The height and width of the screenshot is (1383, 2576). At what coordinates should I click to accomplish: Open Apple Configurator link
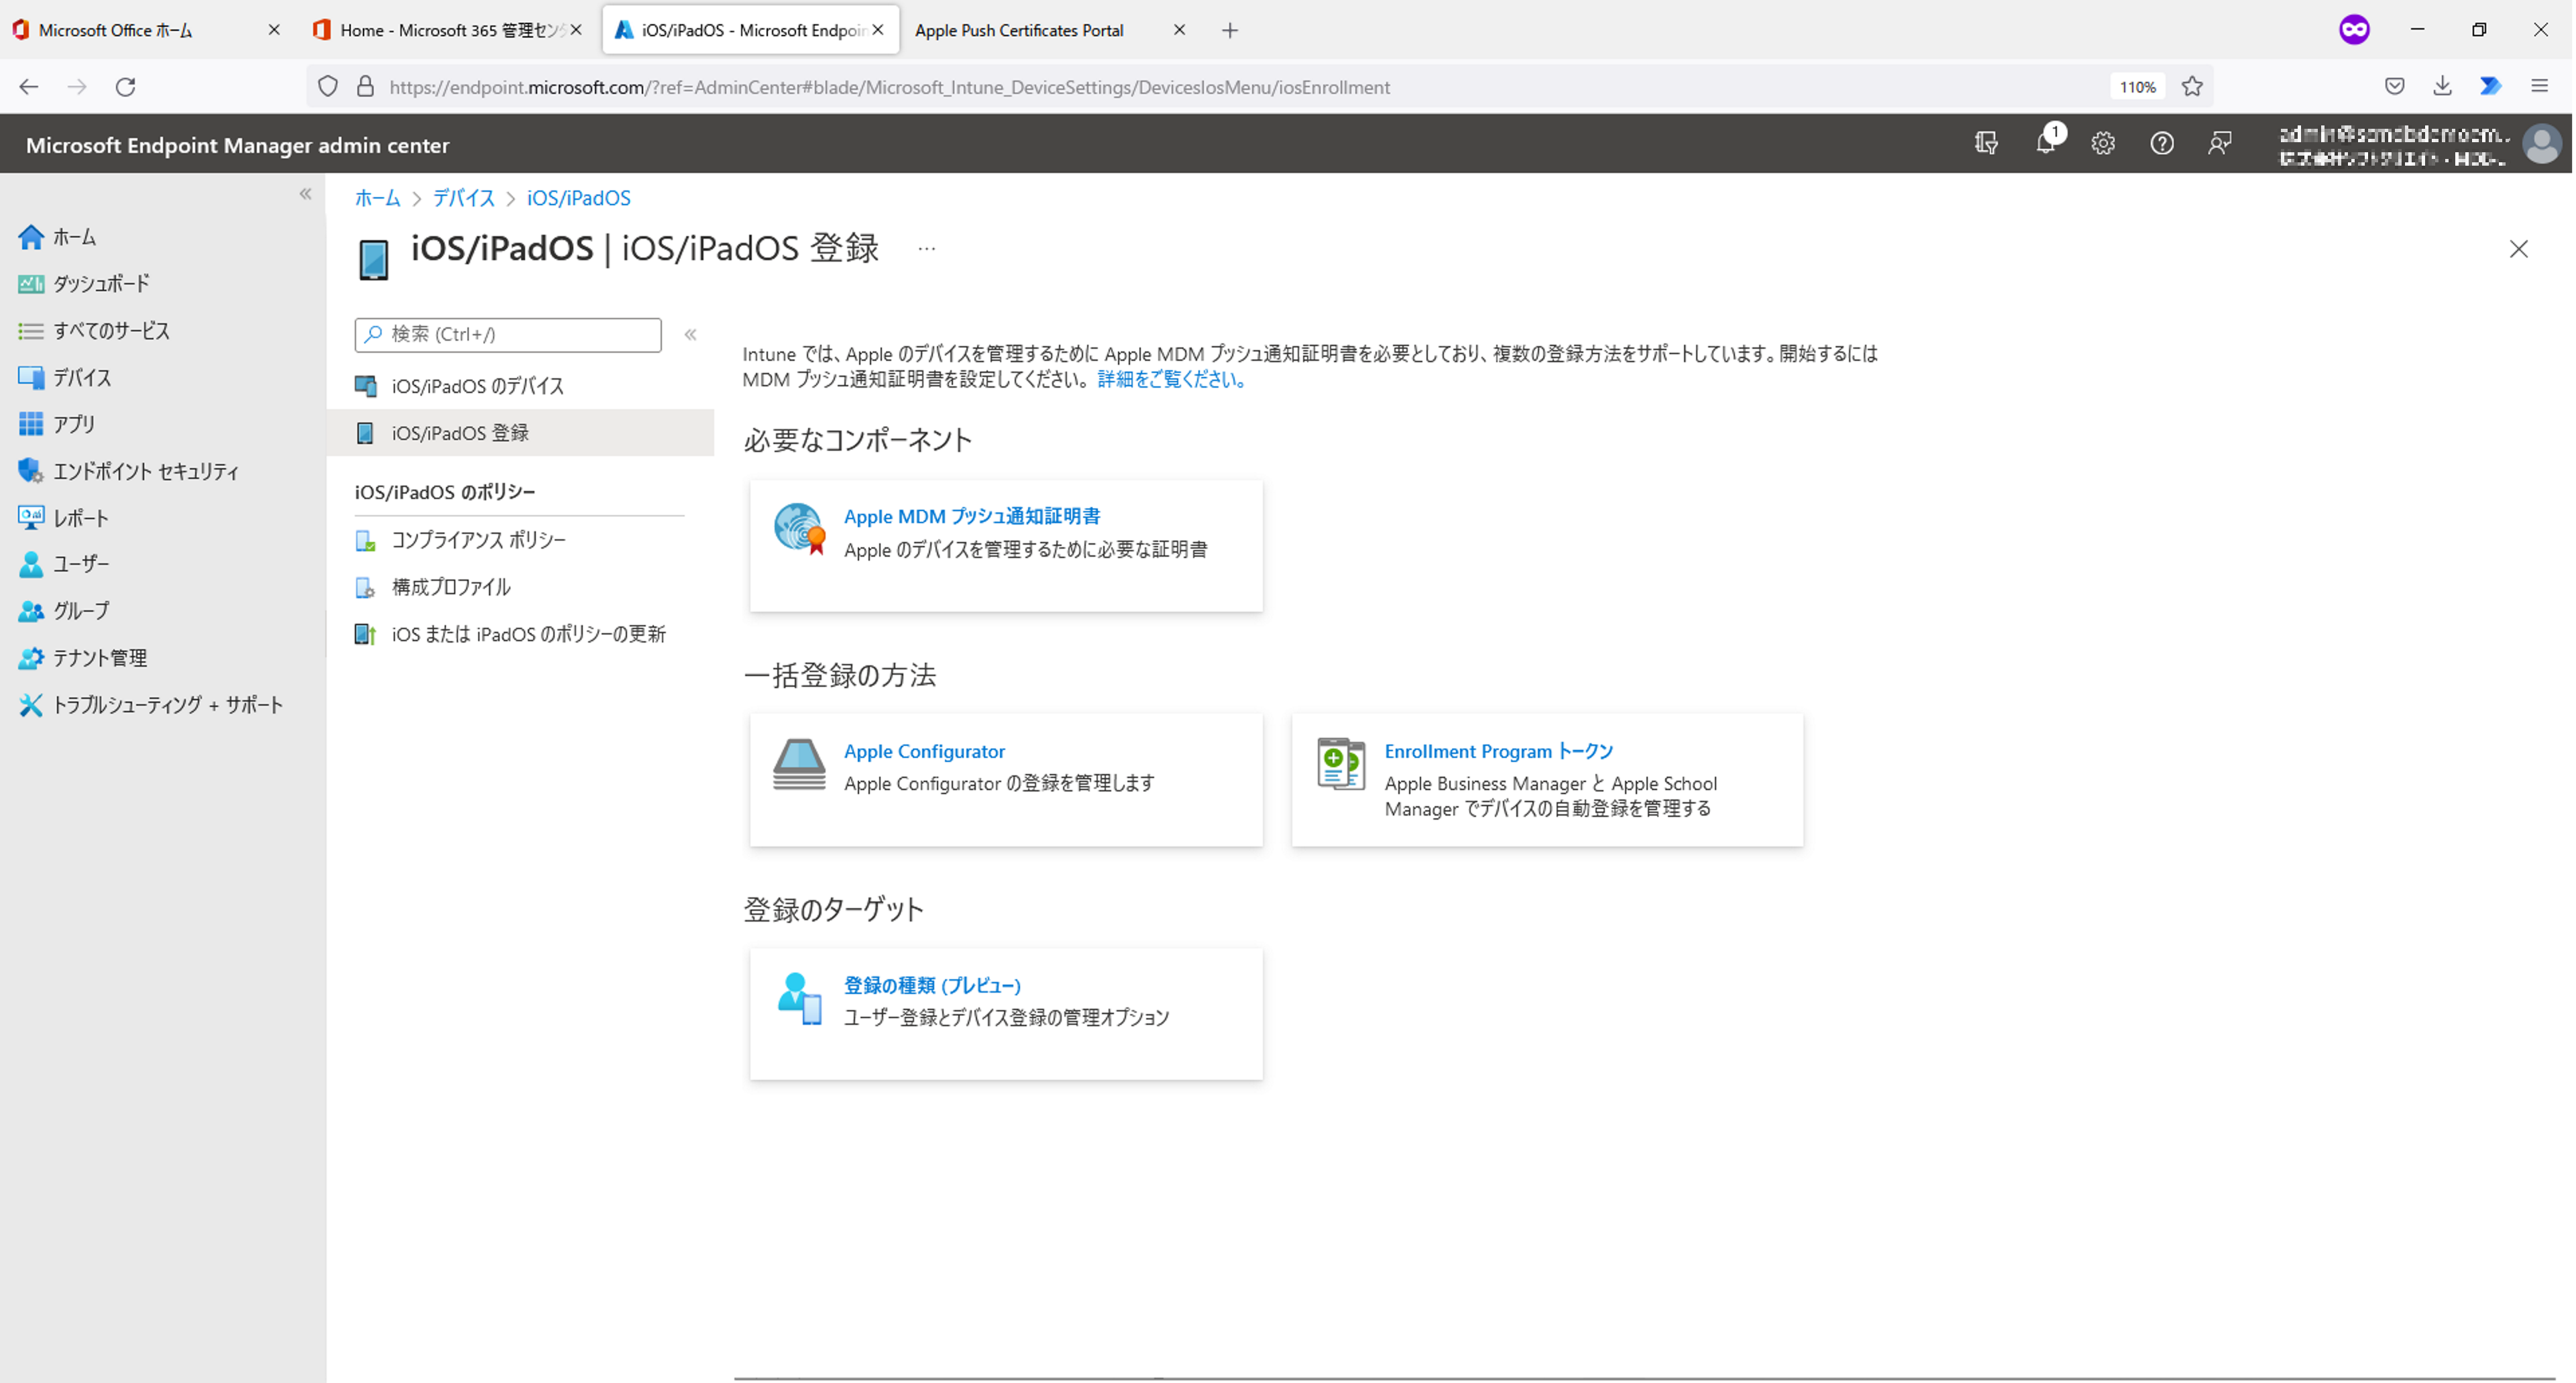point(924,751)
